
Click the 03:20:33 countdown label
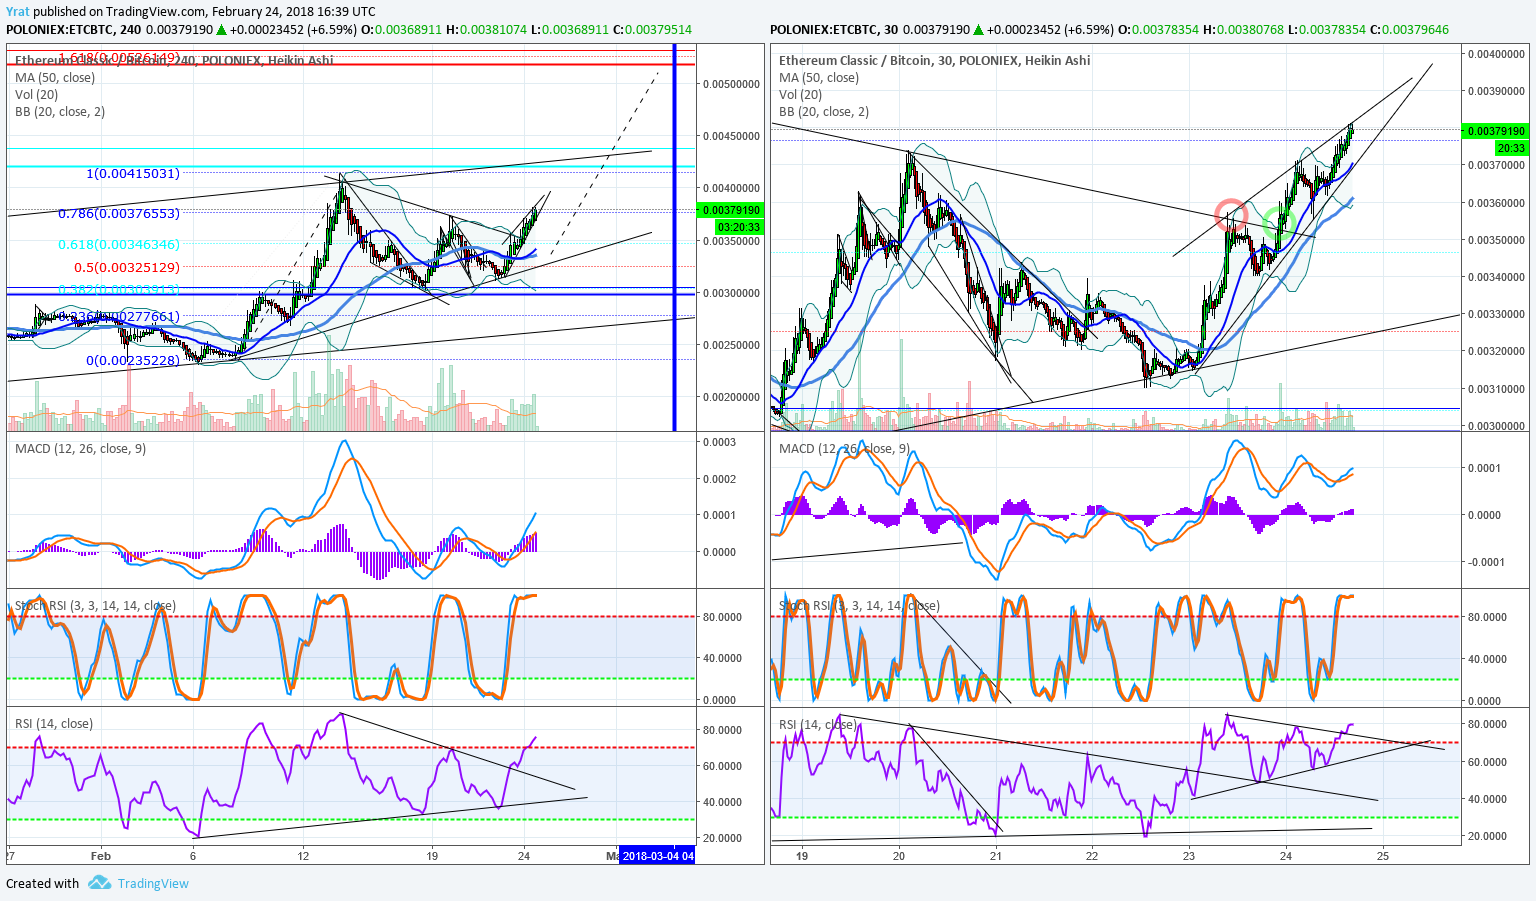pos(739,227)
